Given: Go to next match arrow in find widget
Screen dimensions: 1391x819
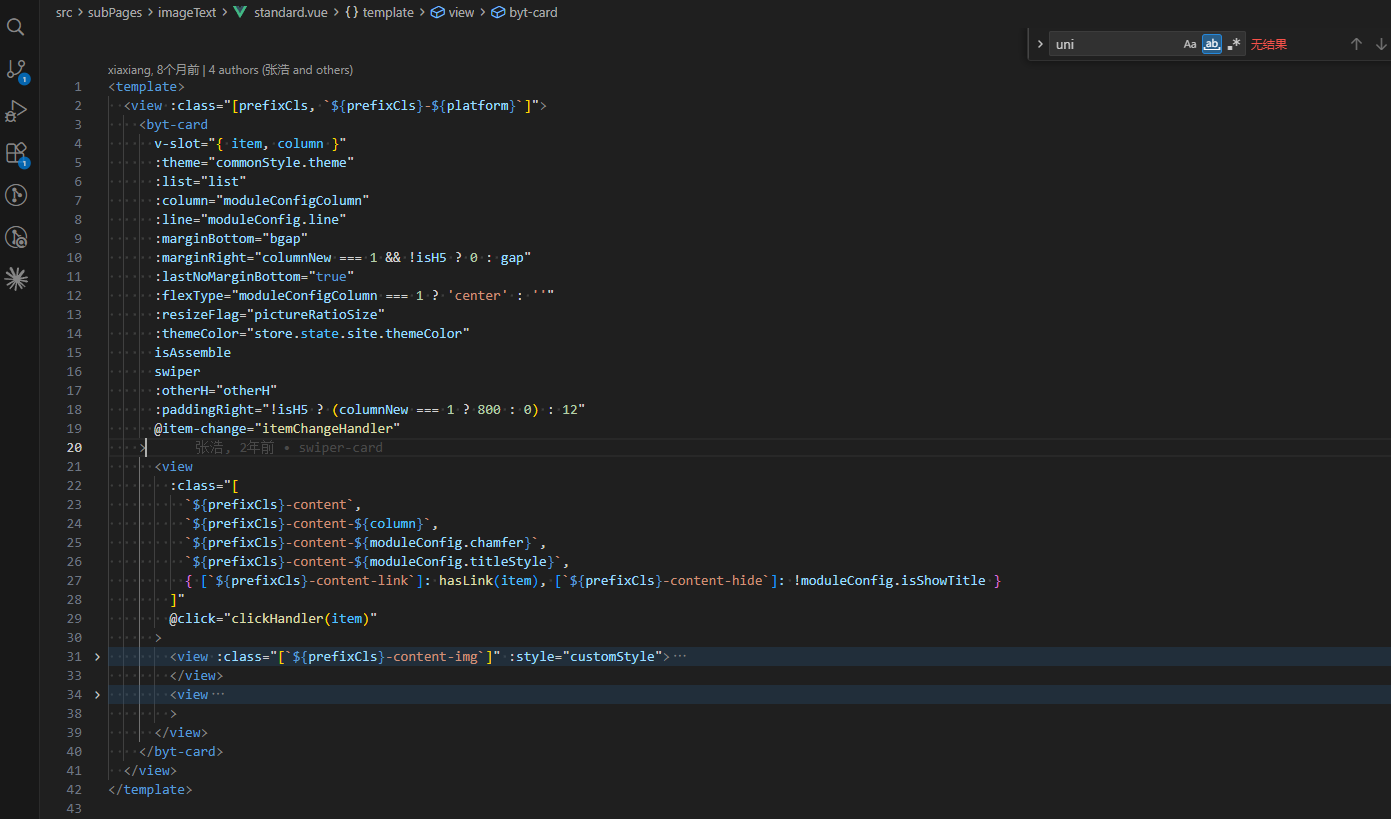Looking at the screenshot, I should (x=1381, y=44).
